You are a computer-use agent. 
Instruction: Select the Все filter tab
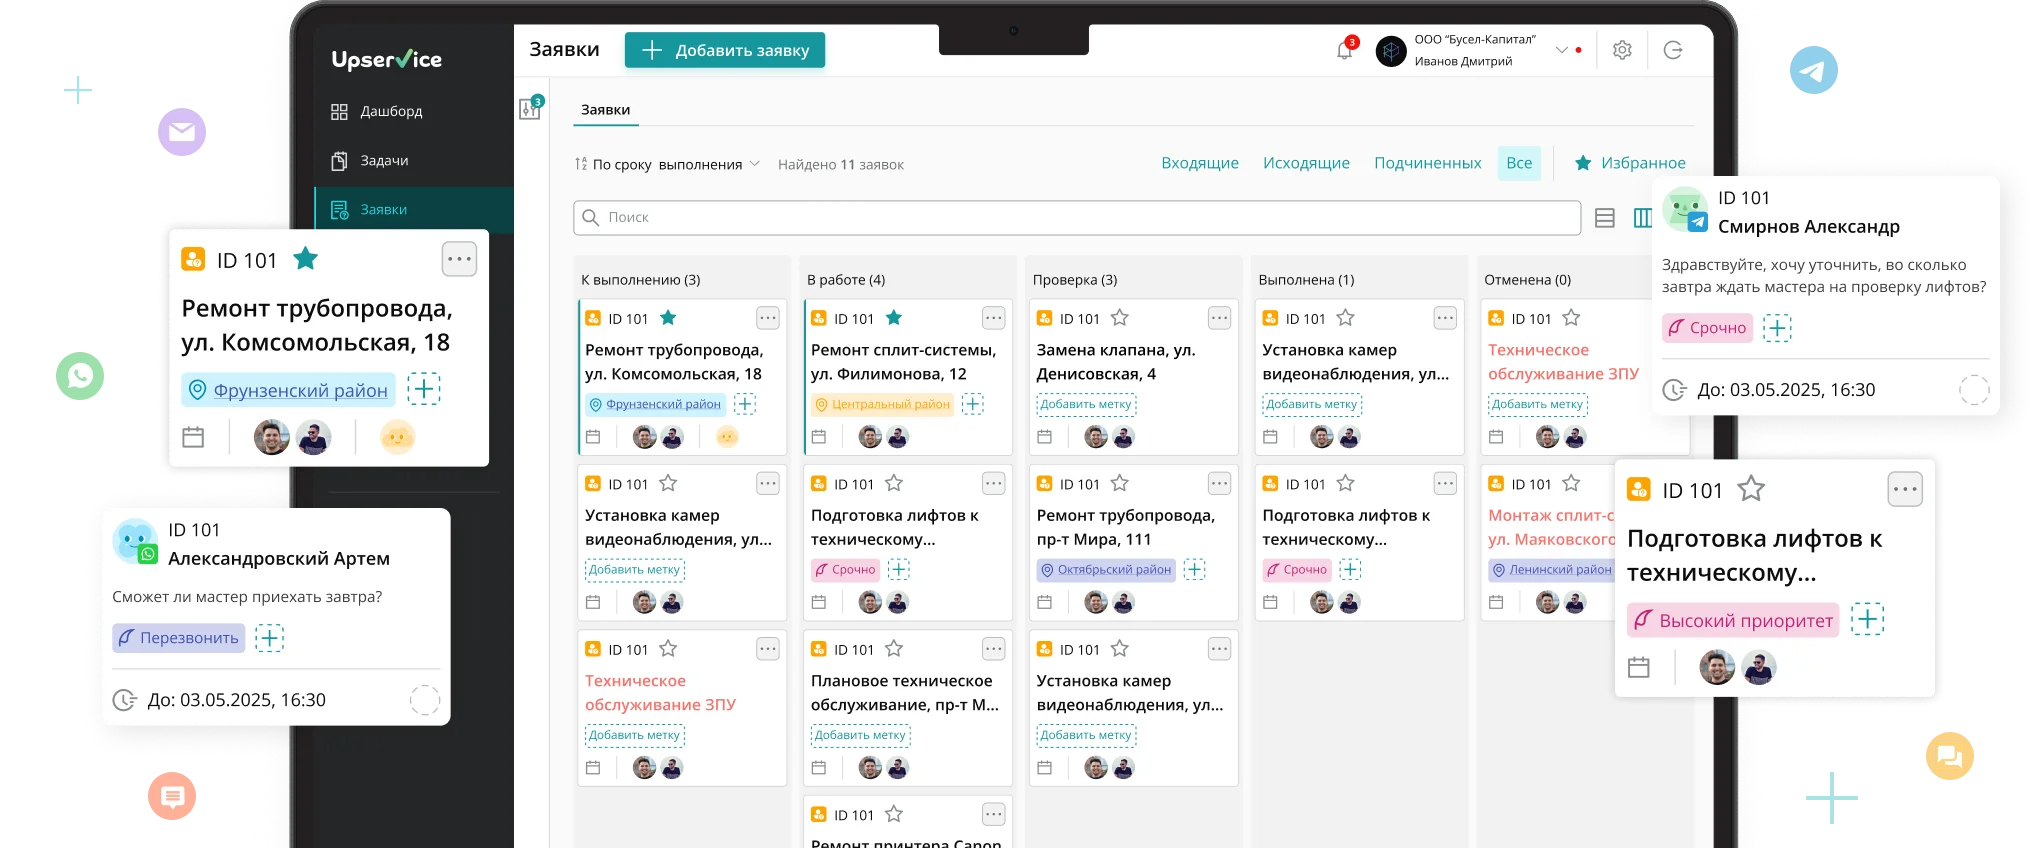coord(1519,163)
